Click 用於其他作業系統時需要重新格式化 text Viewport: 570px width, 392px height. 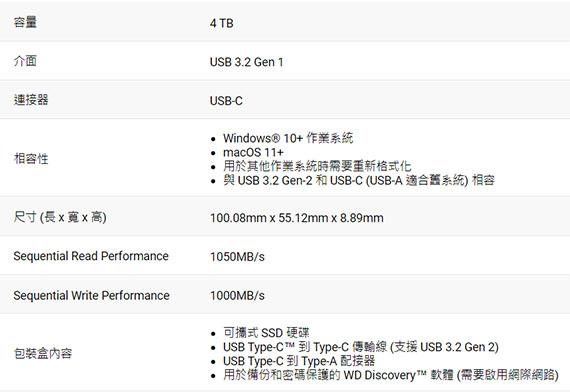[317, 166]
